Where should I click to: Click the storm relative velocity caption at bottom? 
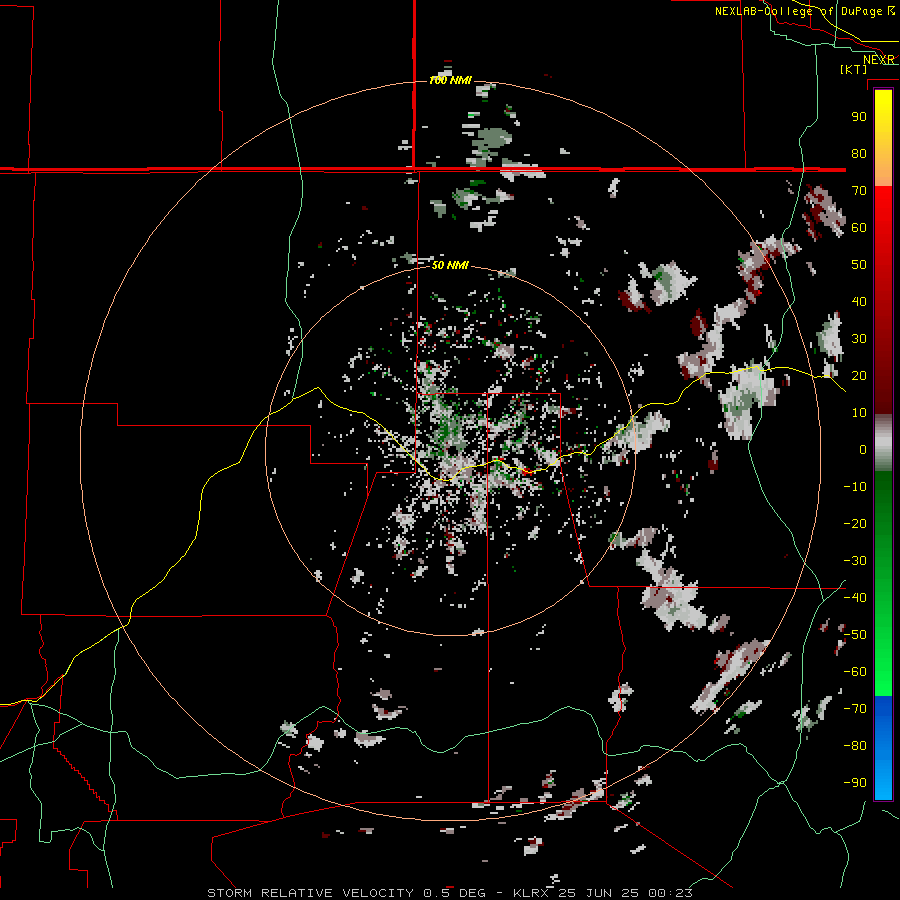[450, 893]
